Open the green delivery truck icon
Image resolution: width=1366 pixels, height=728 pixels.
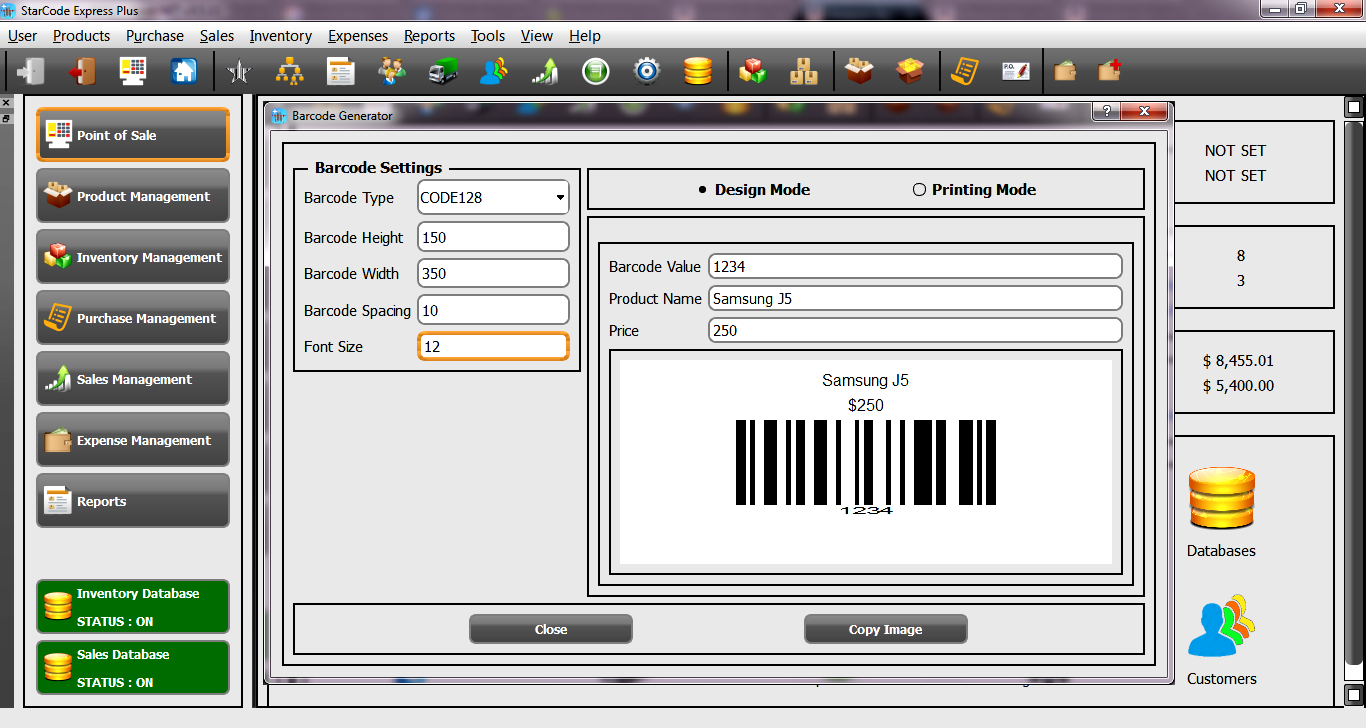pyautogui.click(x=443, y=71)
